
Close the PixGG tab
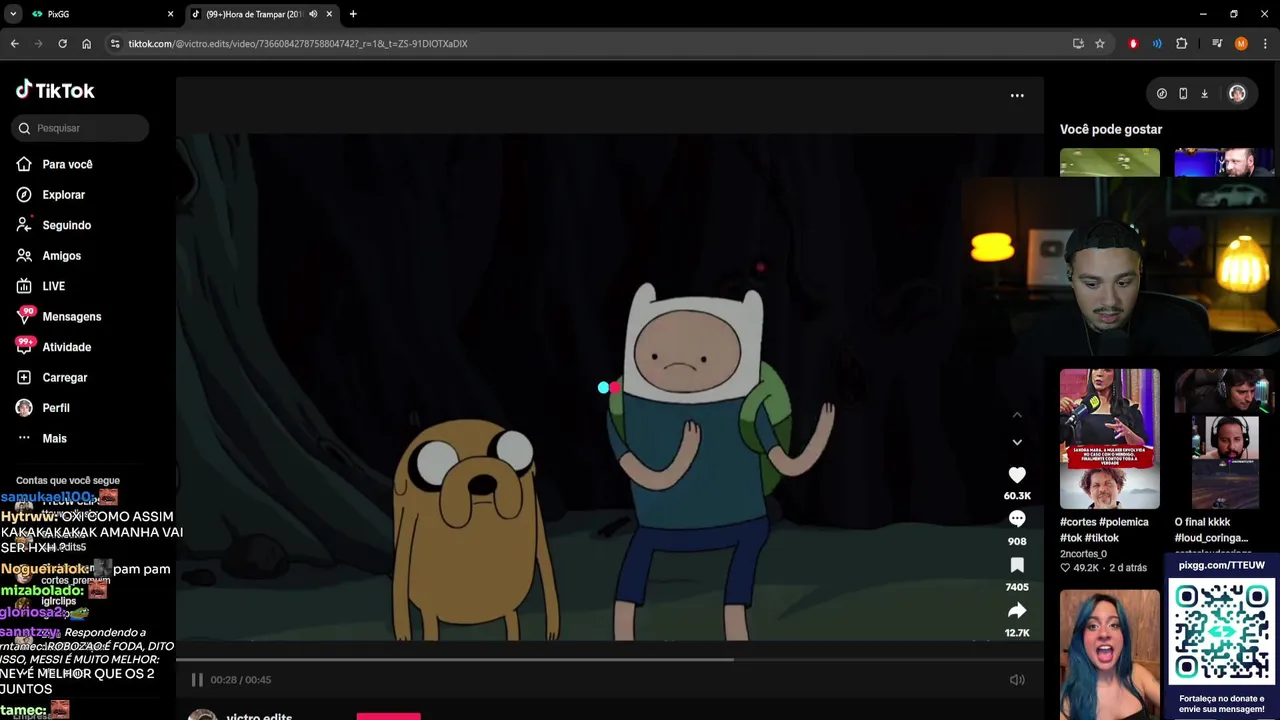[170, 14]
